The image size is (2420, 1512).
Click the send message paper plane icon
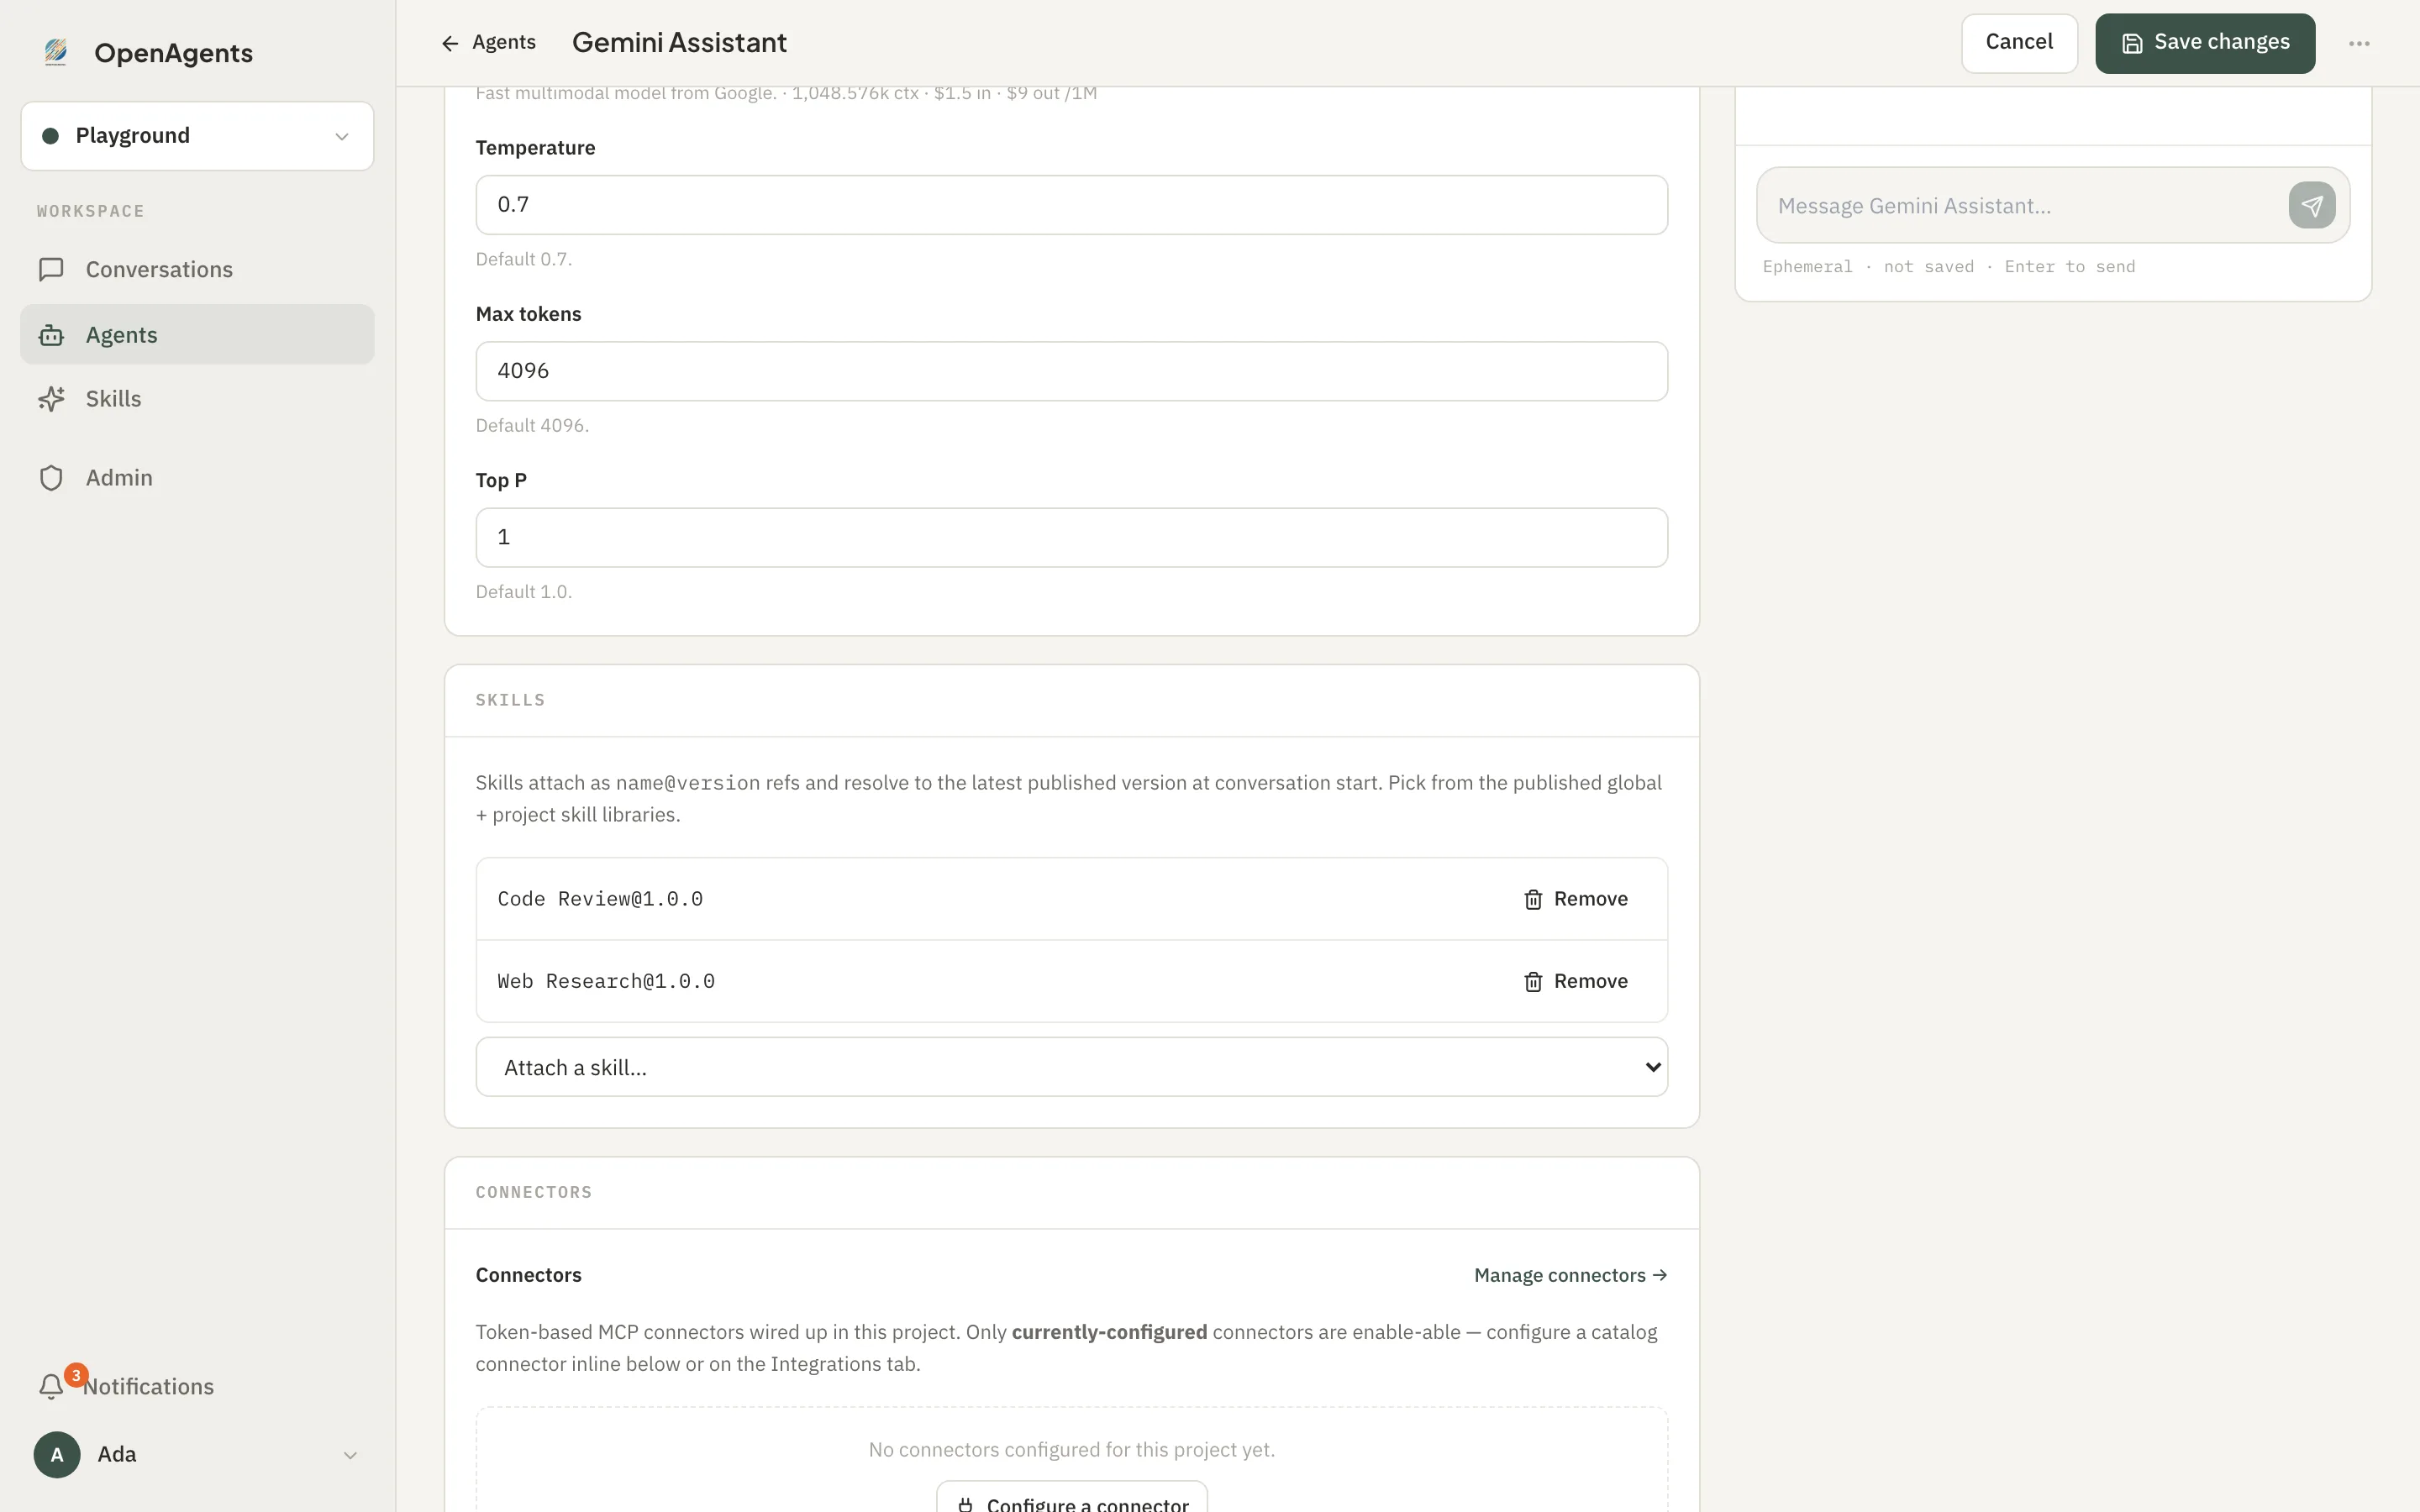pos(2311,205)
